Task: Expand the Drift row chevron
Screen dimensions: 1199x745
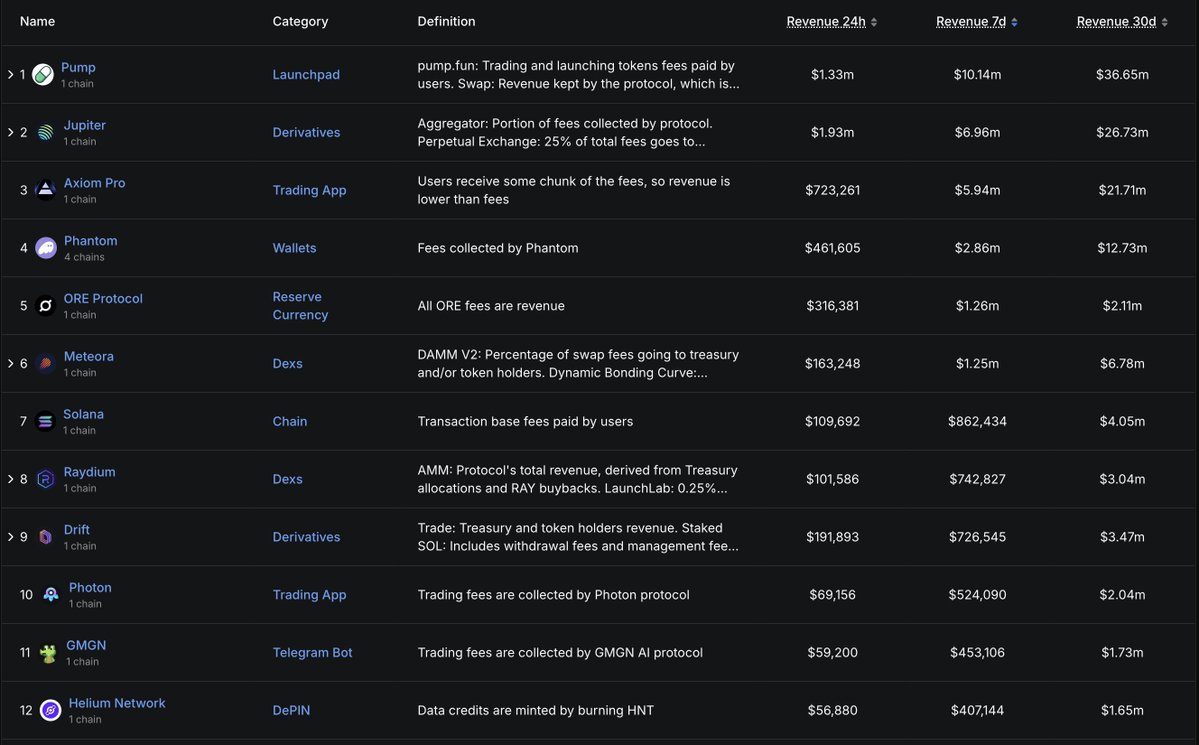Action: point(11,537)
